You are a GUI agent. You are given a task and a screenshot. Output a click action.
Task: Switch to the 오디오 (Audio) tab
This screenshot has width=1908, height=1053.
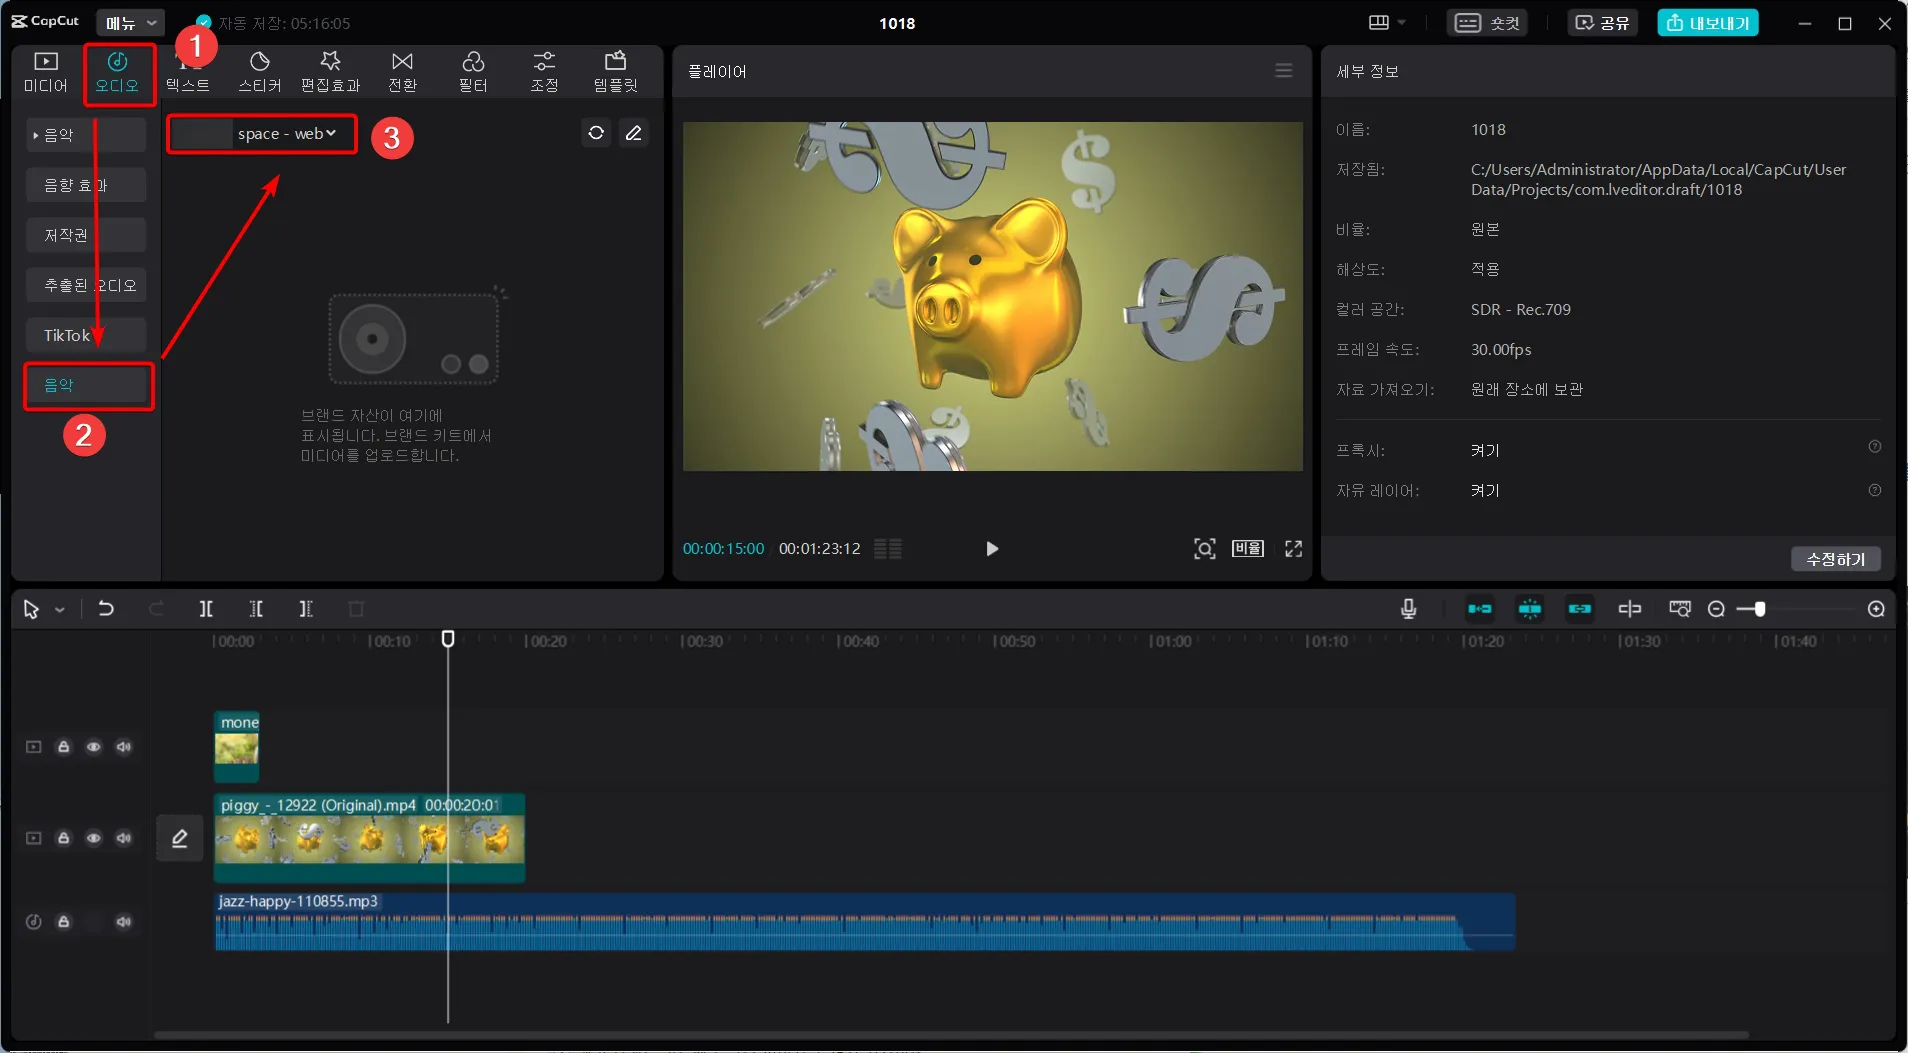(117, 72)
